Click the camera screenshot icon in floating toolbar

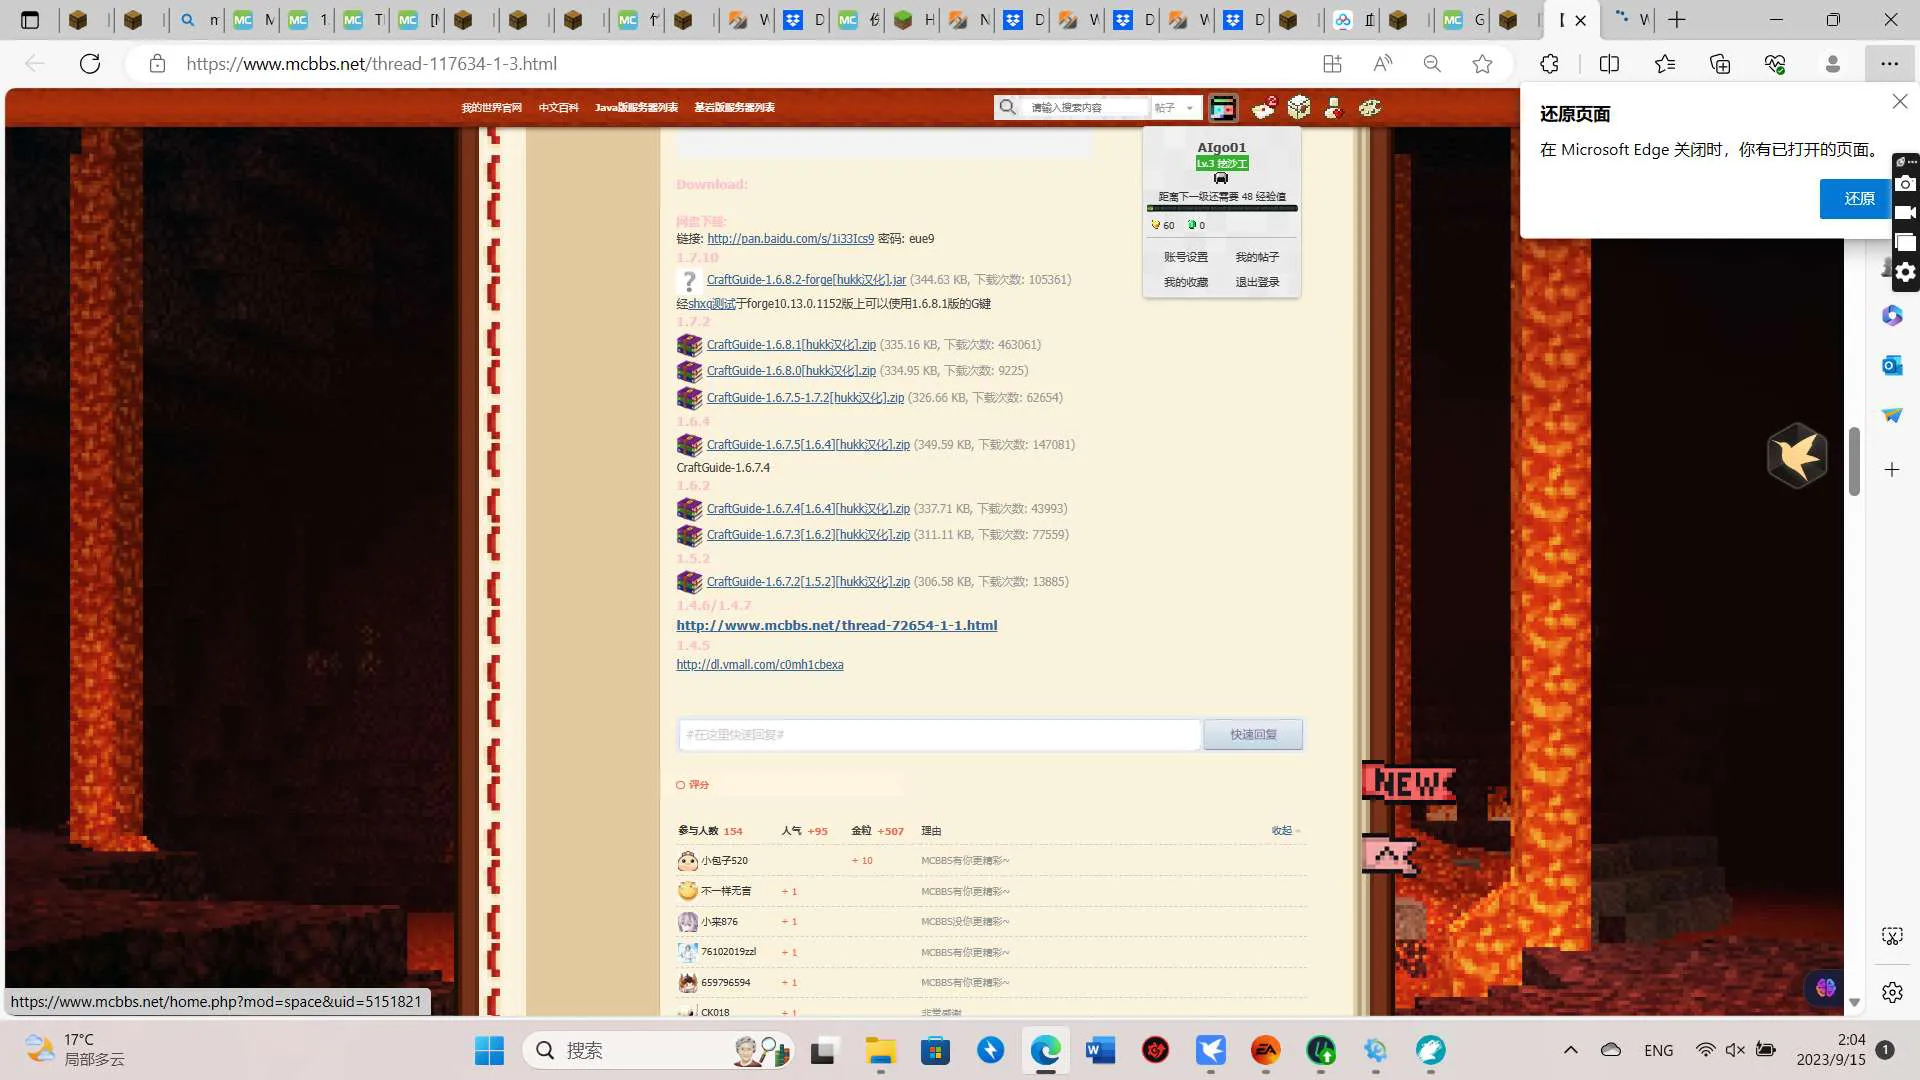tap(1906, 184)
